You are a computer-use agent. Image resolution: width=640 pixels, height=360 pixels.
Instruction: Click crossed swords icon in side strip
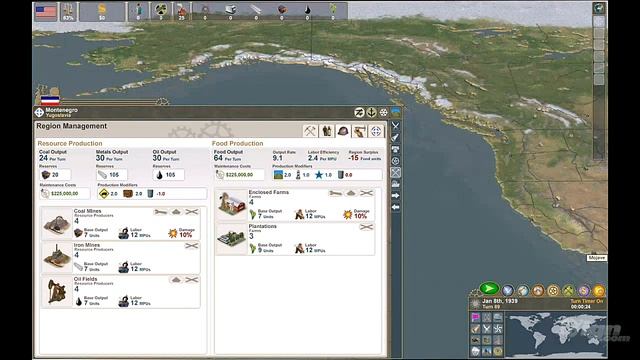coord(395,126)
